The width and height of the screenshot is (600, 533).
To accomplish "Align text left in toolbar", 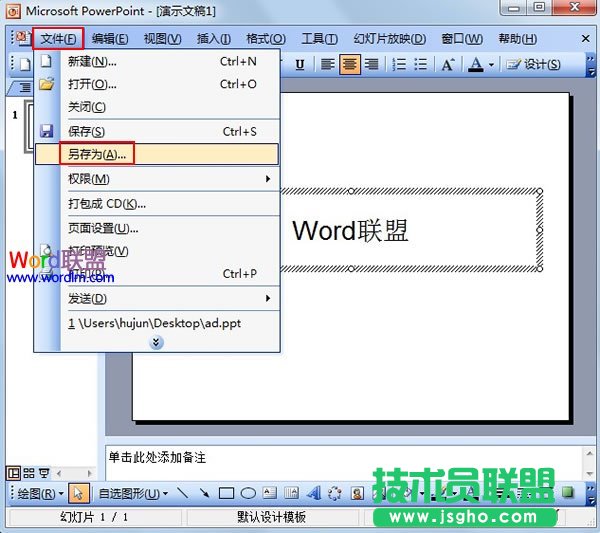I will click(327, 64).
